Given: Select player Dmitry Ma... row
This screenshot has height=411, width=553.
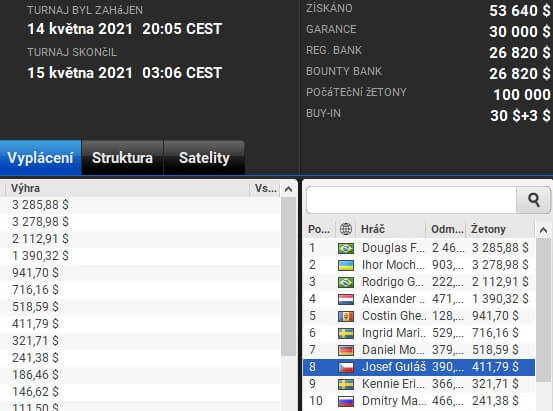Looking at the screenshot, I should pos(419,401).
